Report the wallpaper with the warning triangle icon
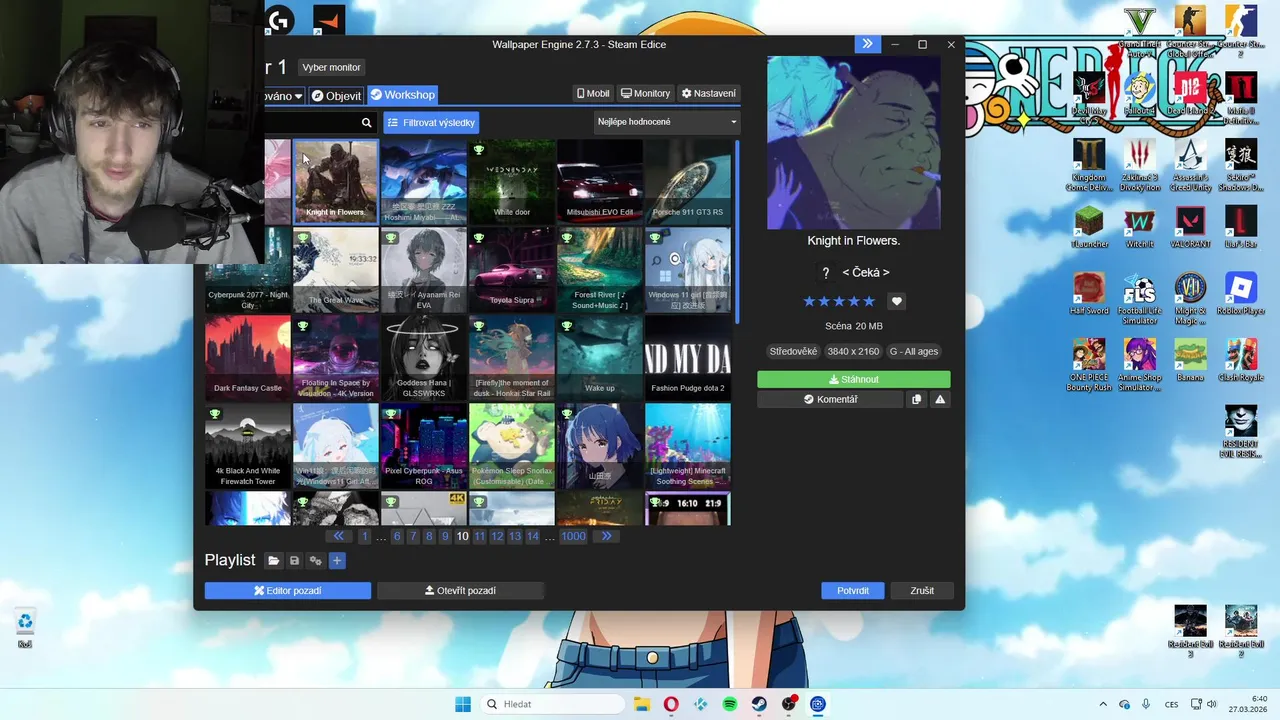Image resolution: width=1280 pixels, height=720 pixels. [x=940, y=399]
